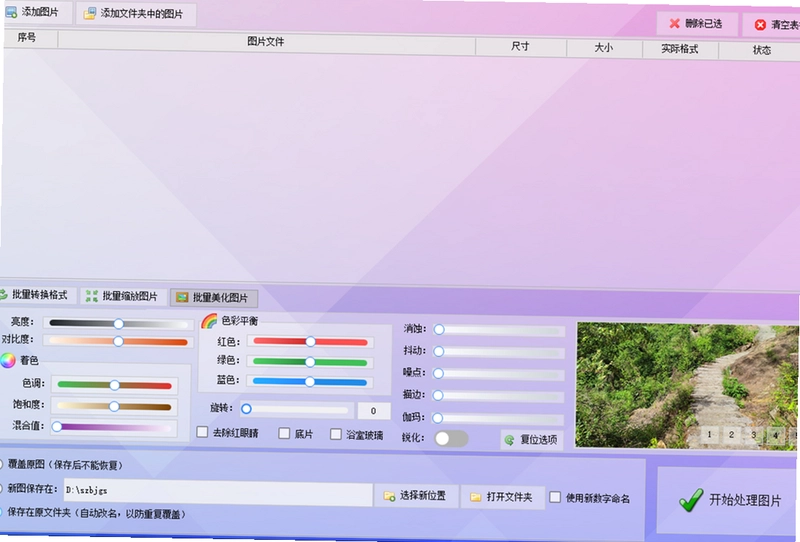Viewport: 800px width, 542px height.
Task: Click the 尺寸 column header
Action: point(520,46)
